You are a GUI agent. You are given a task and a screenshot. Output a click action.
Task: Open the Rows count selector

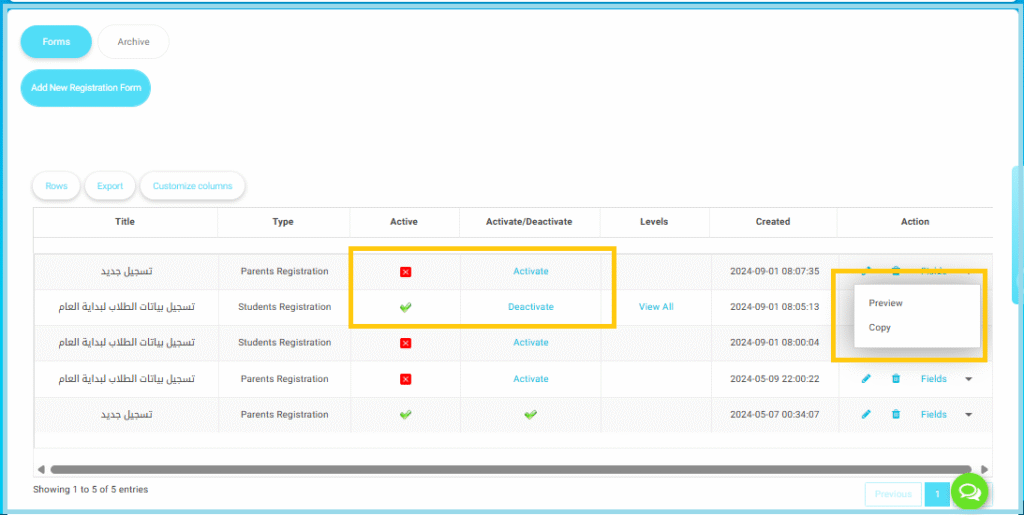click(x=56, y=186)
